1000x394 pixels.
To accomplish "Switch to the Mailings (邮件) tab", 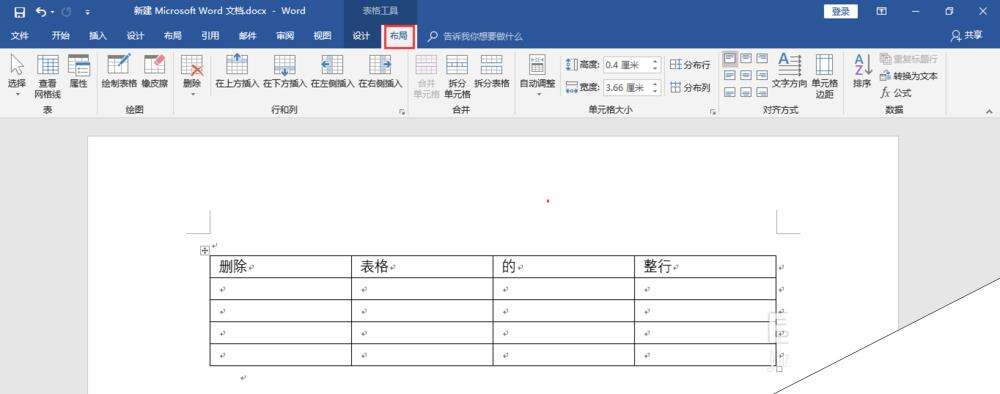I will pos(247,36).
